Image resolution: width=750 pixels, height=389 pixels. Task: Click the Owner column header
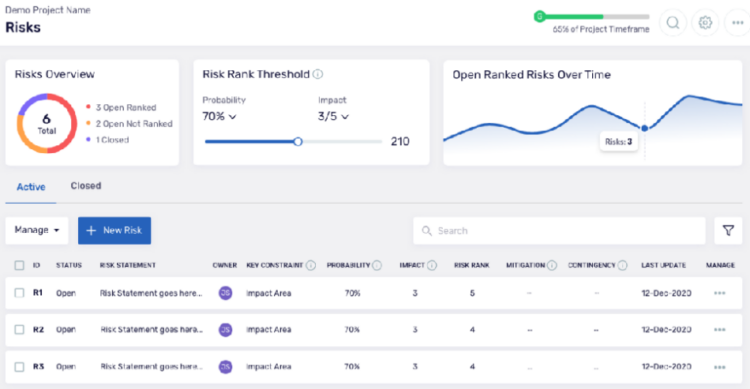pyautogui.click(x=225, y=265)
